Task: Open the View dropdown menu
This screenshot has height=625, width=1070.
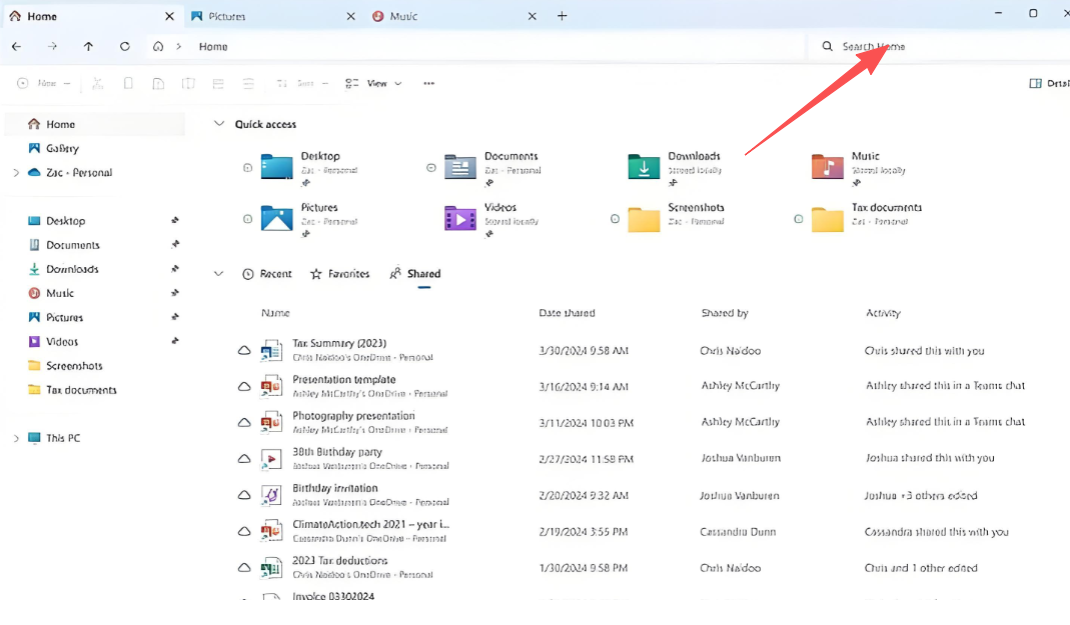Action: tap(374, 84)
